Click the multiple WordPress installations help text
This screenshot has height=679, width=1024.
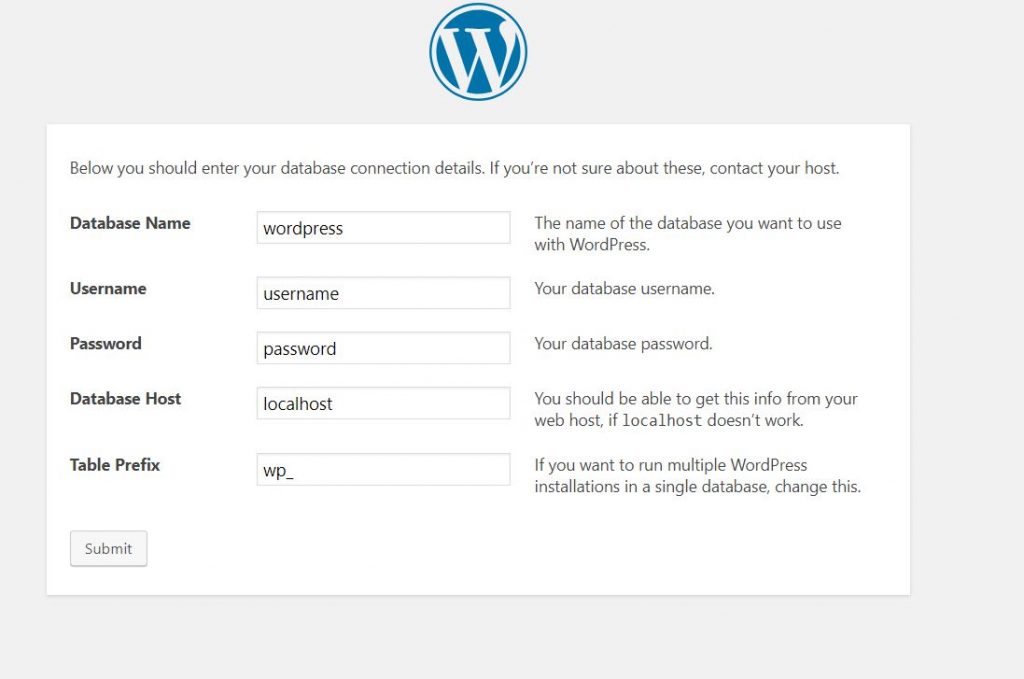(697, 475)
